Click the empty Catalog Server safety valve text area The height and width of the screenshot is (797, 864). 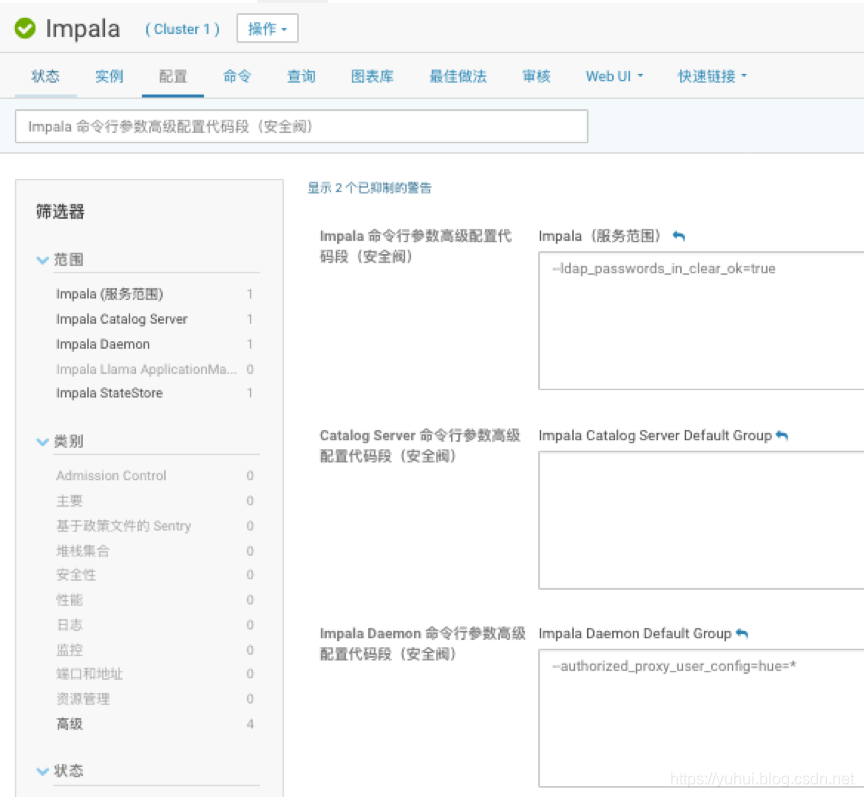[701, 520]
